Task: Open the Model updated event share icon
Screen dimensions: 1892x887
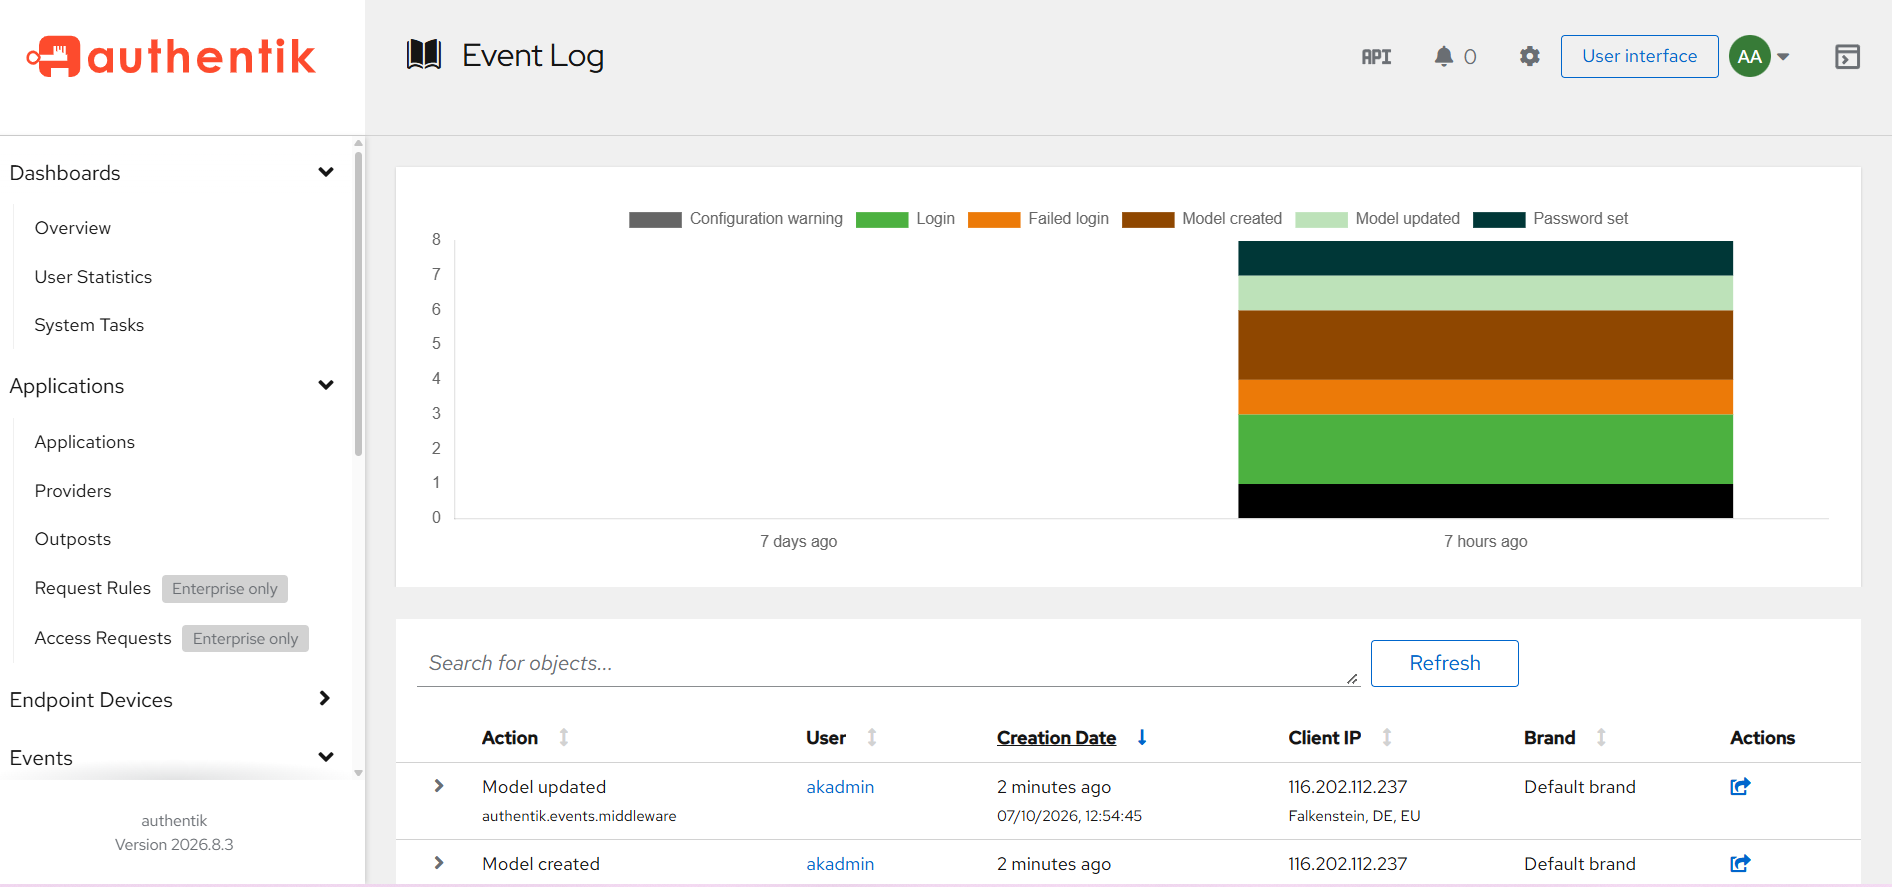Action: pyautogui.click(x=1740, y=787)
